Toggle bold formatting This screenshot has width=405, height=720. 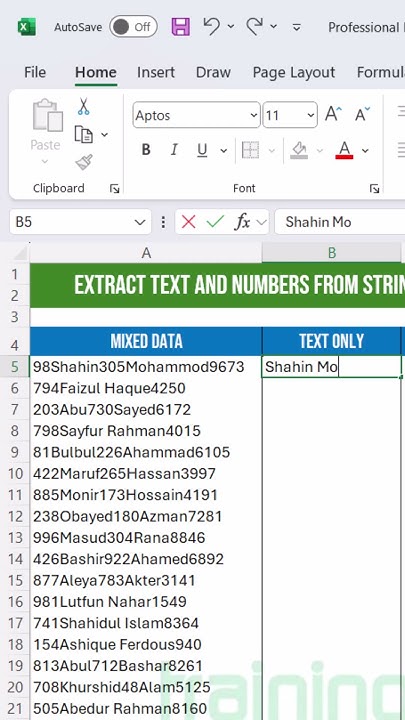(x=146, y=150)
